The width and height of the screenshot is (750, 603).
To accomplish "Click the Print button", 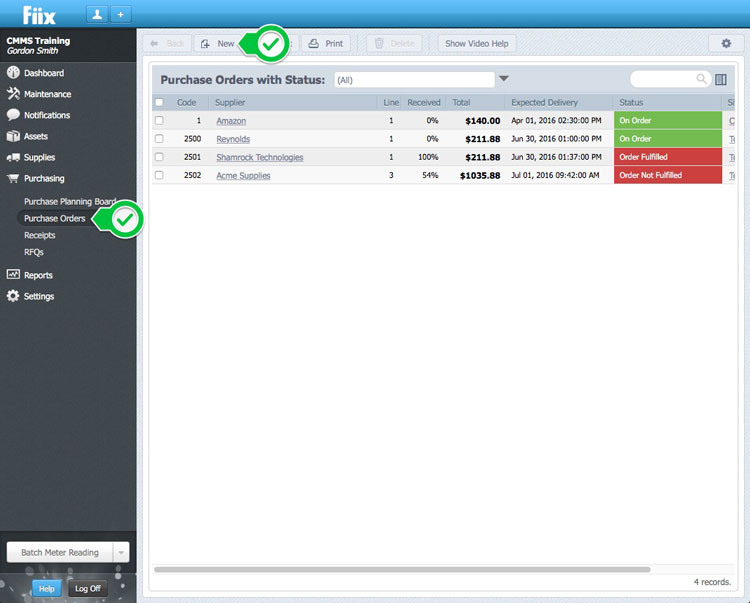I will coord(325,44).
